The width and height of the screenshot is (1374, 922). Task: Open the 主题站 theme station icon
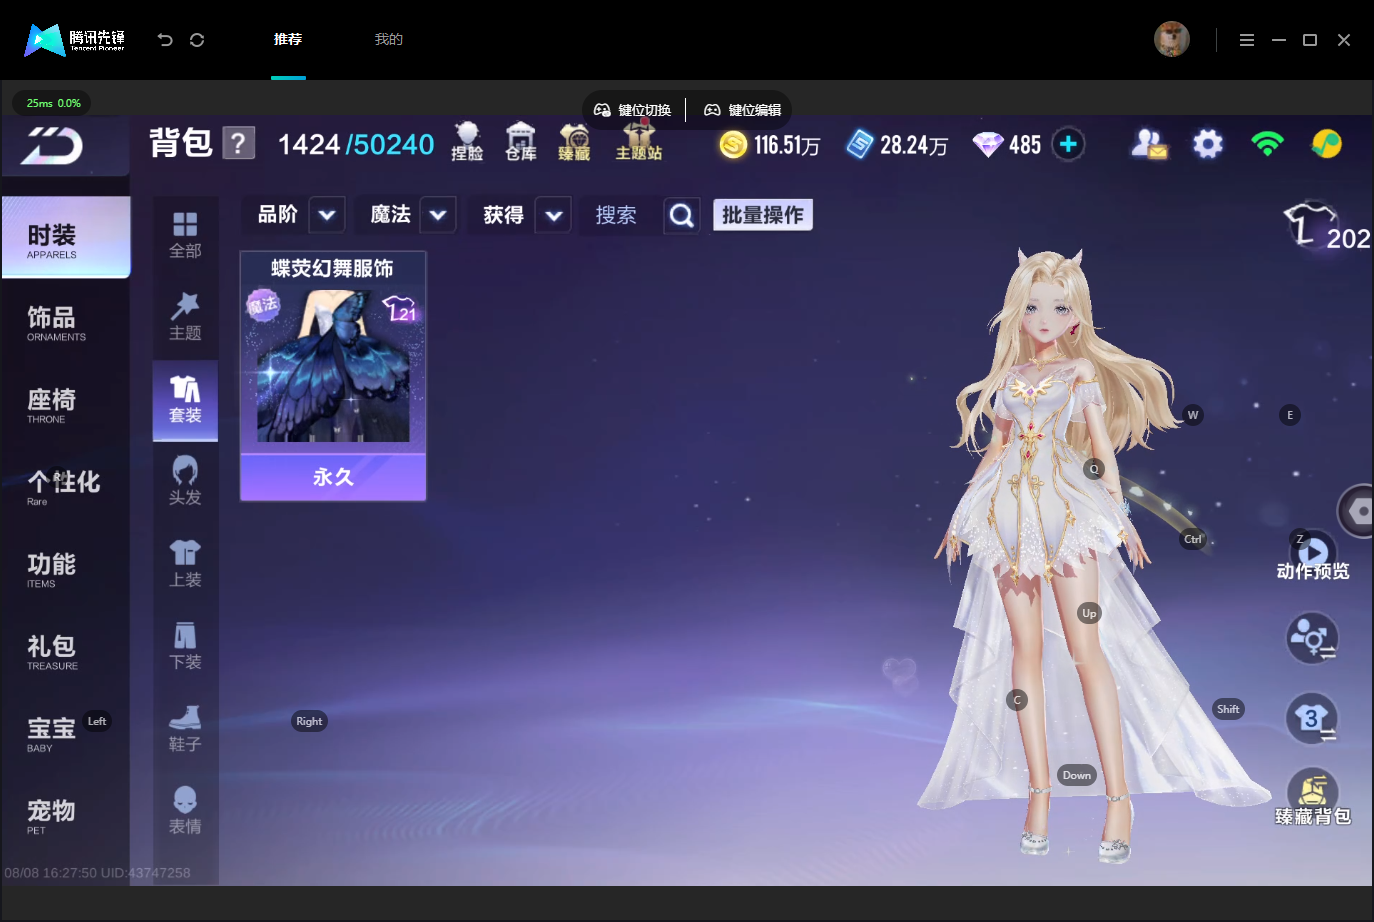coord(639,141)
